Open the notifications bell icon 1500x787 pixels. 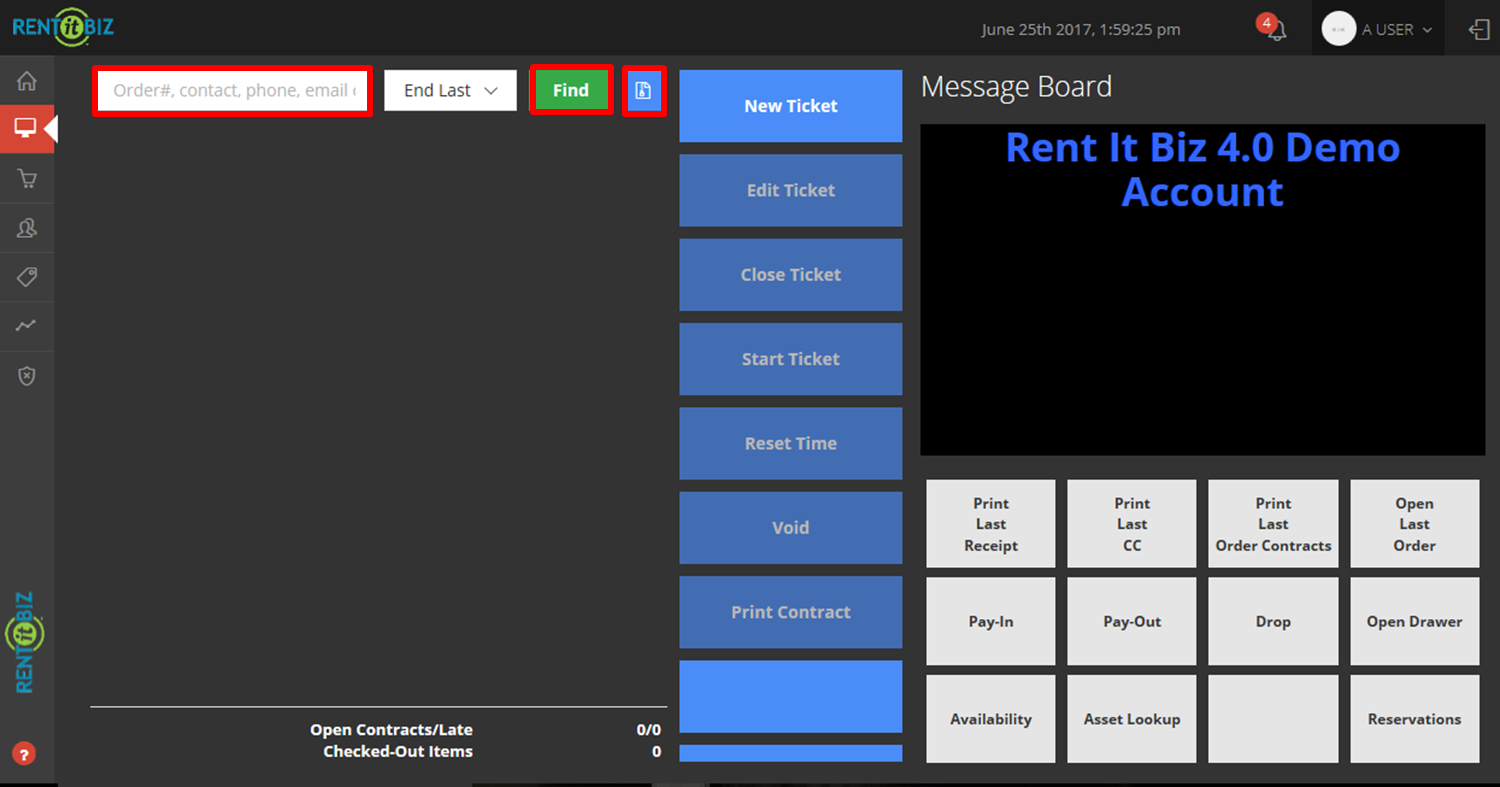point(1276,30)
